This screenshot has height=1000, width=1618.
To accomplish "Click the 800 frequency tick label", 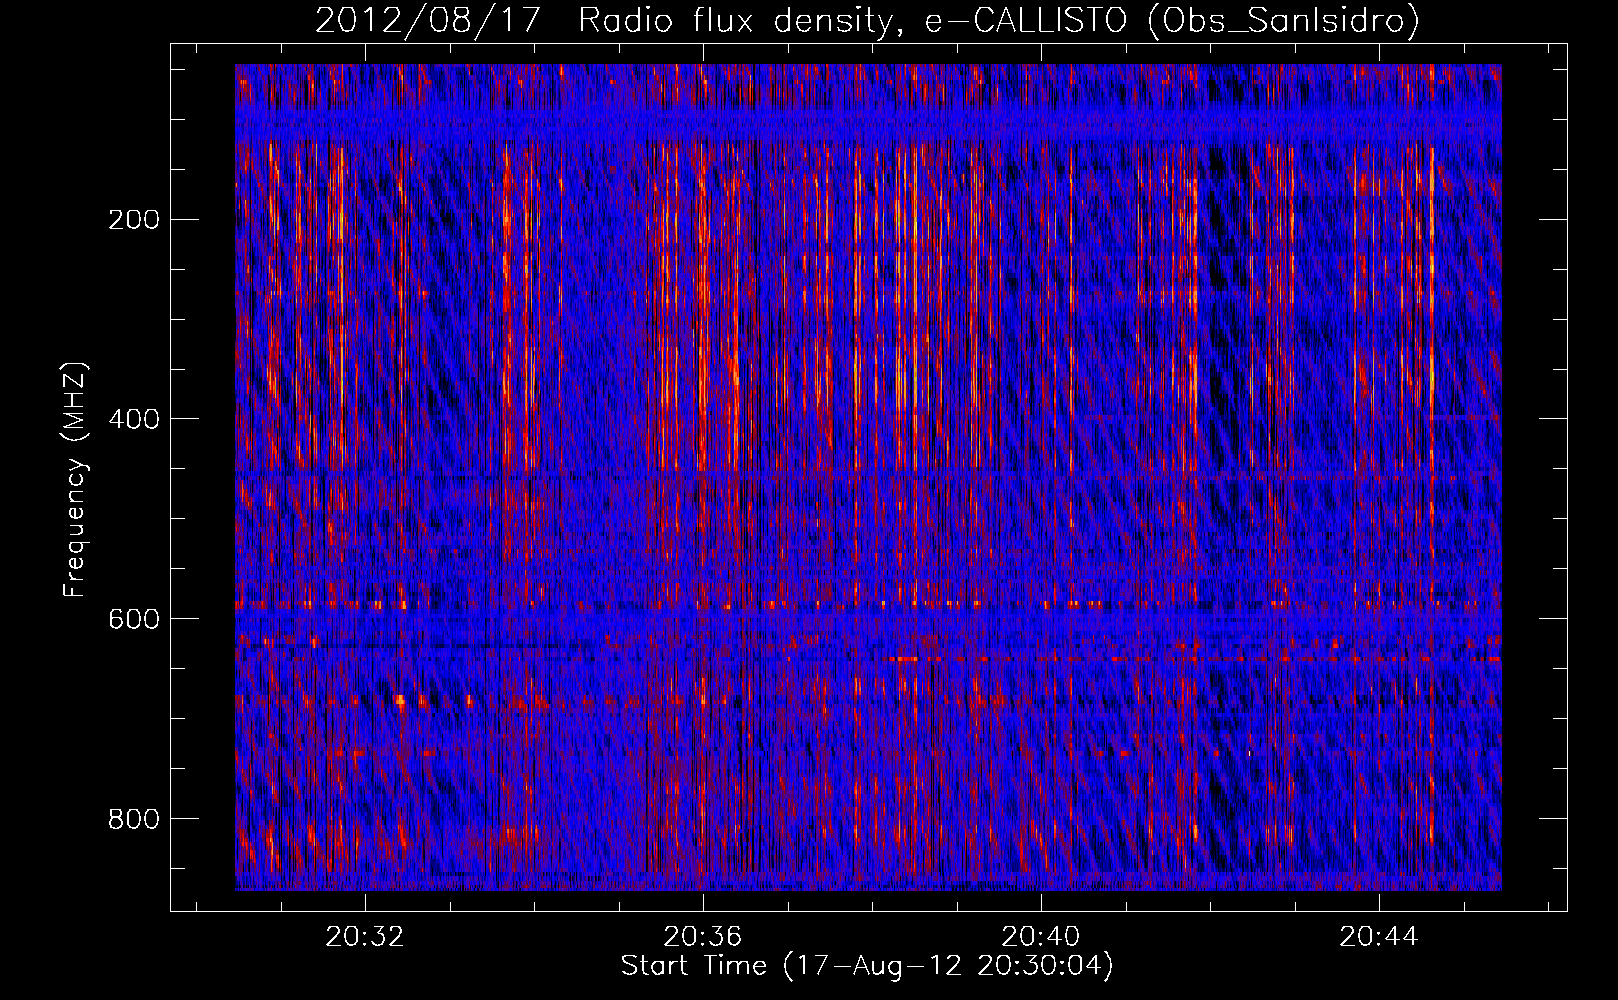I will click(x=134, y=818).
